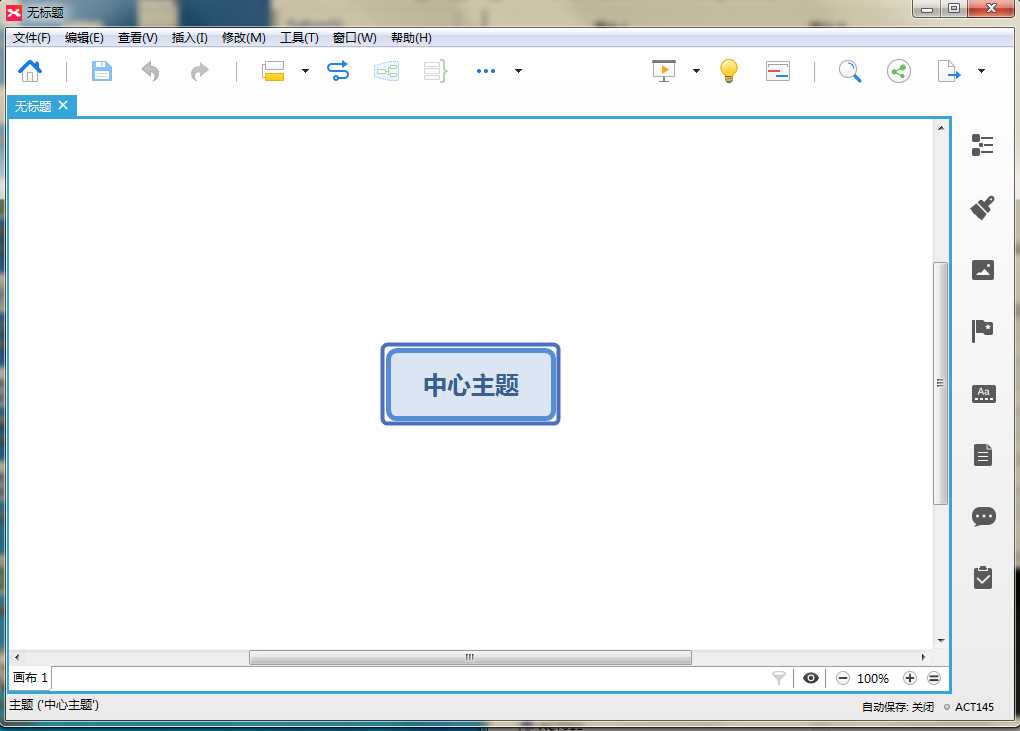
Task: Open the presentation mode dropdown arrow
Action: pos(696,70)
